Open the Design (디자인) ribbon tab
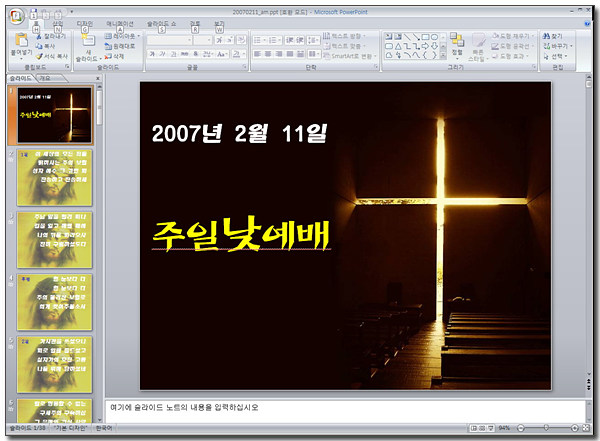Image resolution: width=600 pixels, height=441 pixels. coord(85,24)
